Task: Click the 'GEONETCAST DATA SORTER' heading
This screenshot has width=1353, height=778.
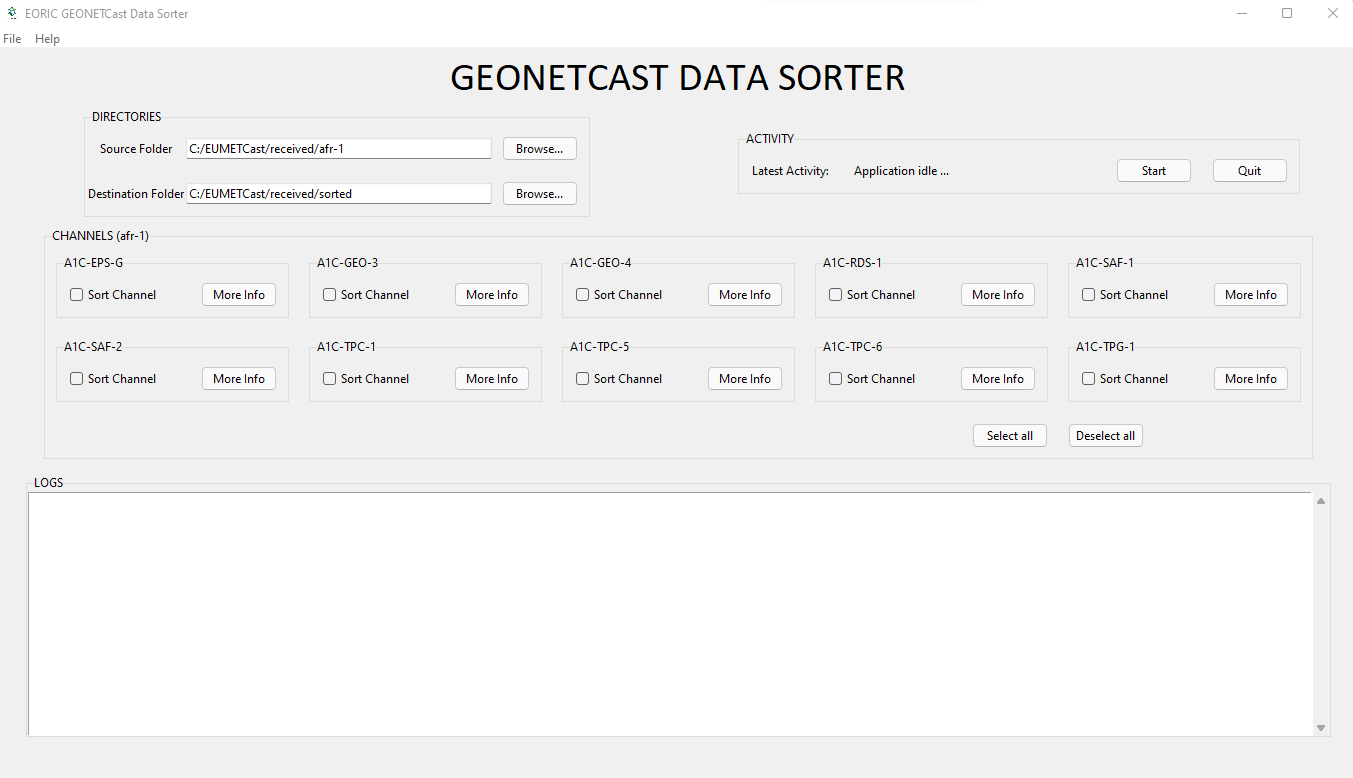Action: (677, 78)
